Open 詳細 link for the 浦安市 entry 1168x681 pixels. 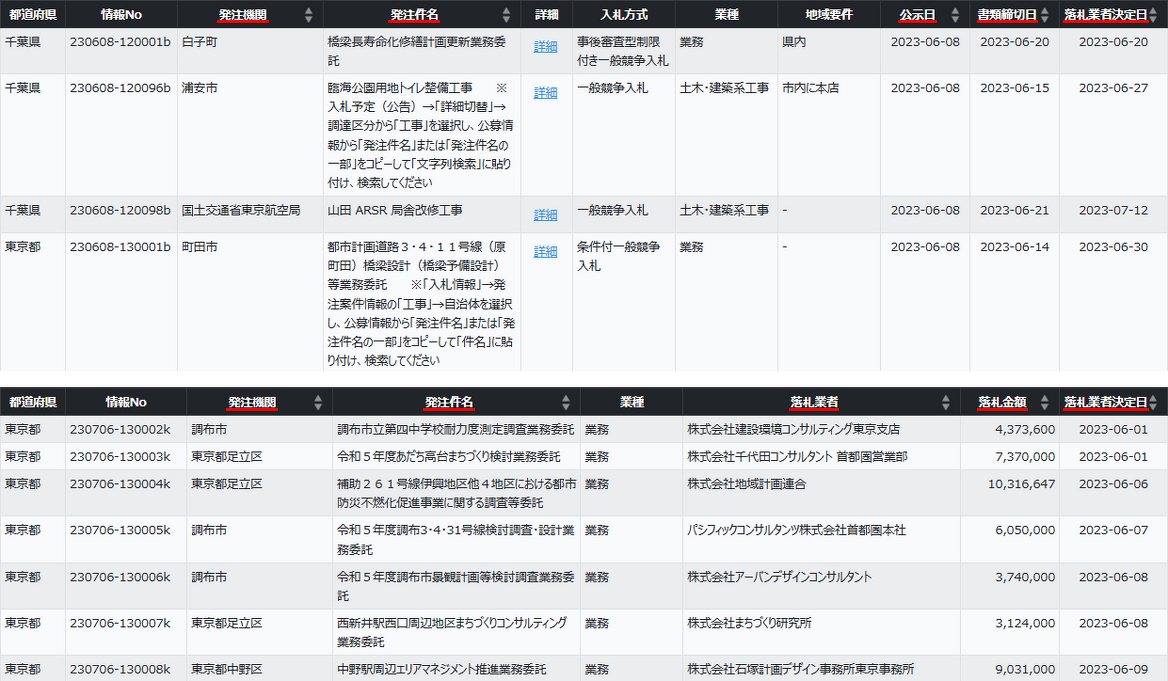[545, 93]
